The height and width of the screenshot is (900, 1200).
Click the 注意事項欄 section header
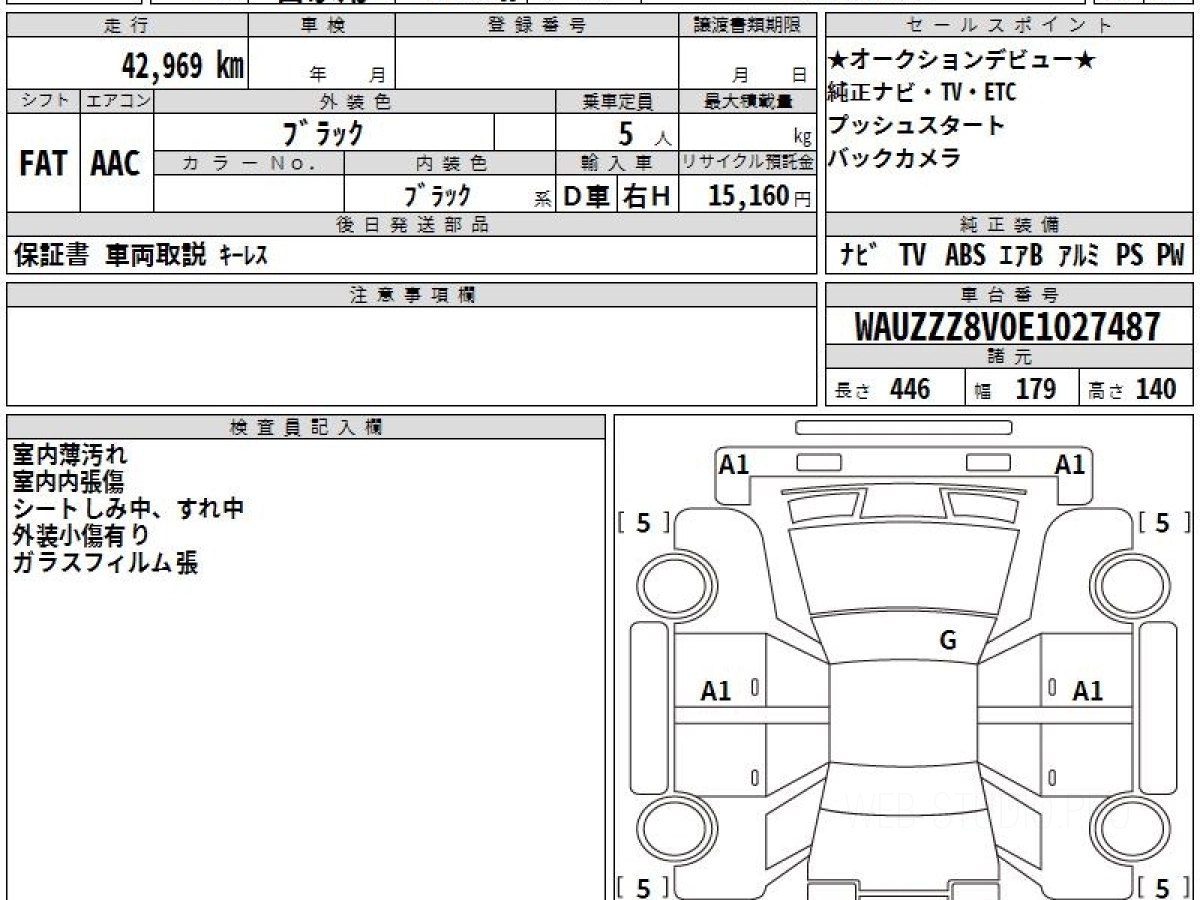coord(411,295)
